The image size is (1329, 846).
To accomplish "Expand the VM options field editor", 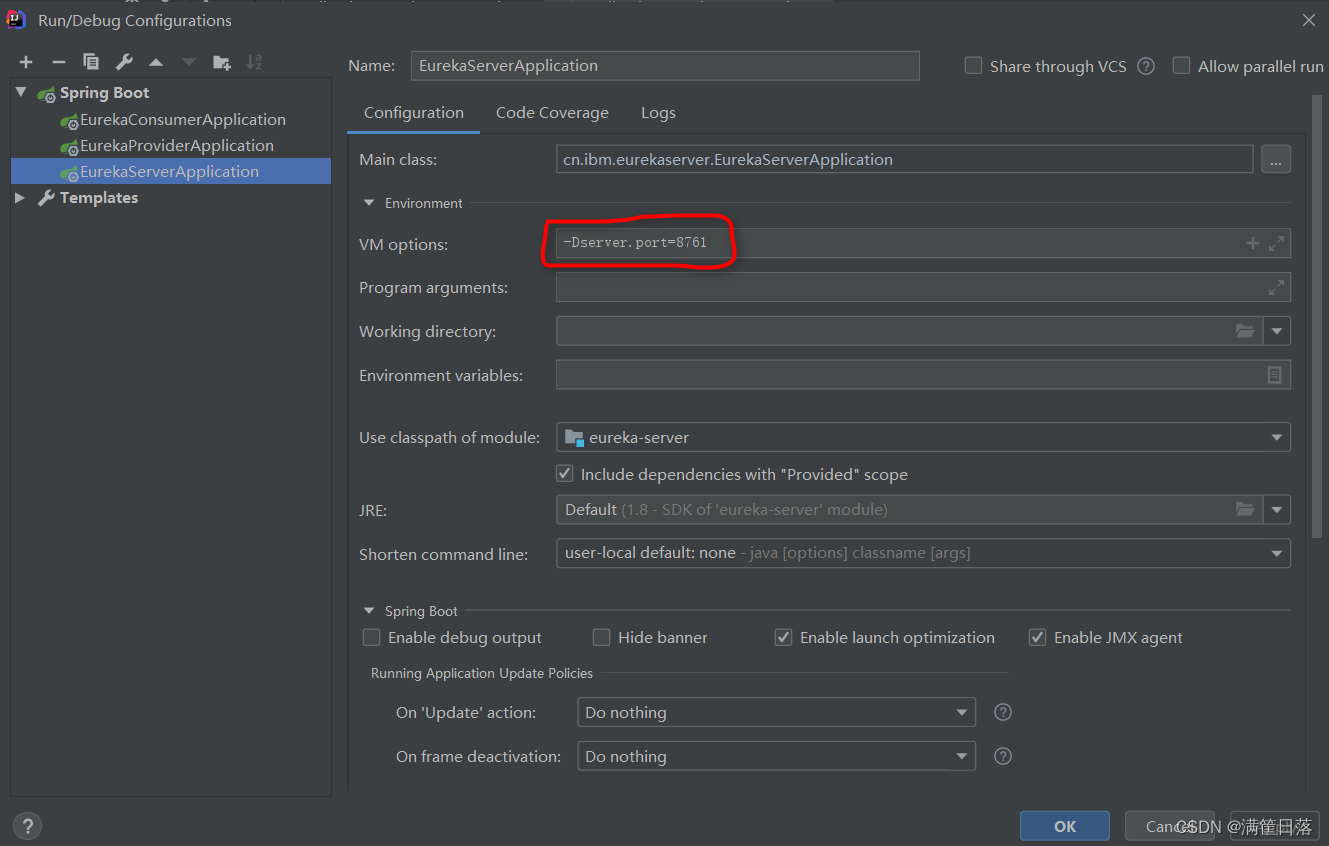I will 1276,243.
